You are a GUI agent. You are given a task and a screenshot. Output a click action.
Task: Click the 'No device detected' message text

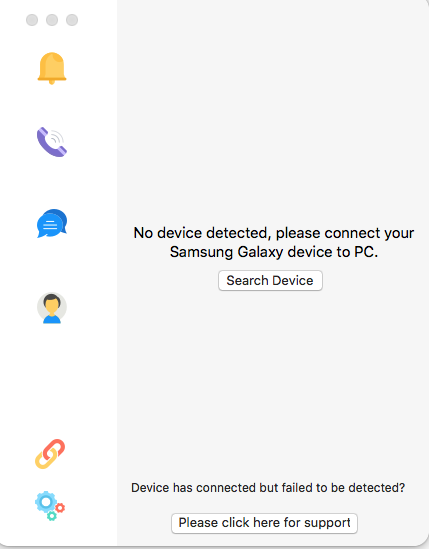(200, 233)
